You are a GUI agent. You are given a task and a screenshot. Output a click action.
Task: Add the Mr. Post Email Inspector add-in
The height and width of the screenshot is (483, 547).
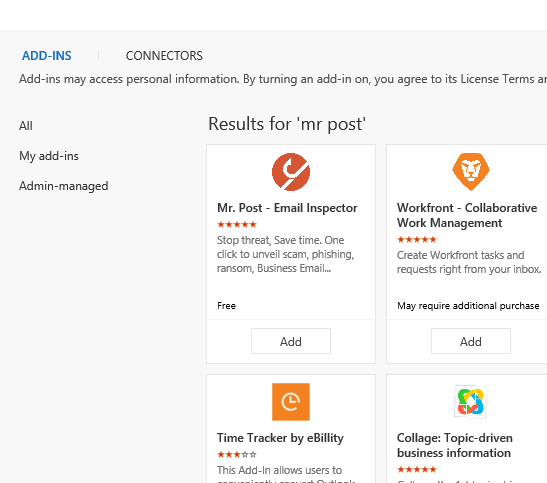point(291,341)
